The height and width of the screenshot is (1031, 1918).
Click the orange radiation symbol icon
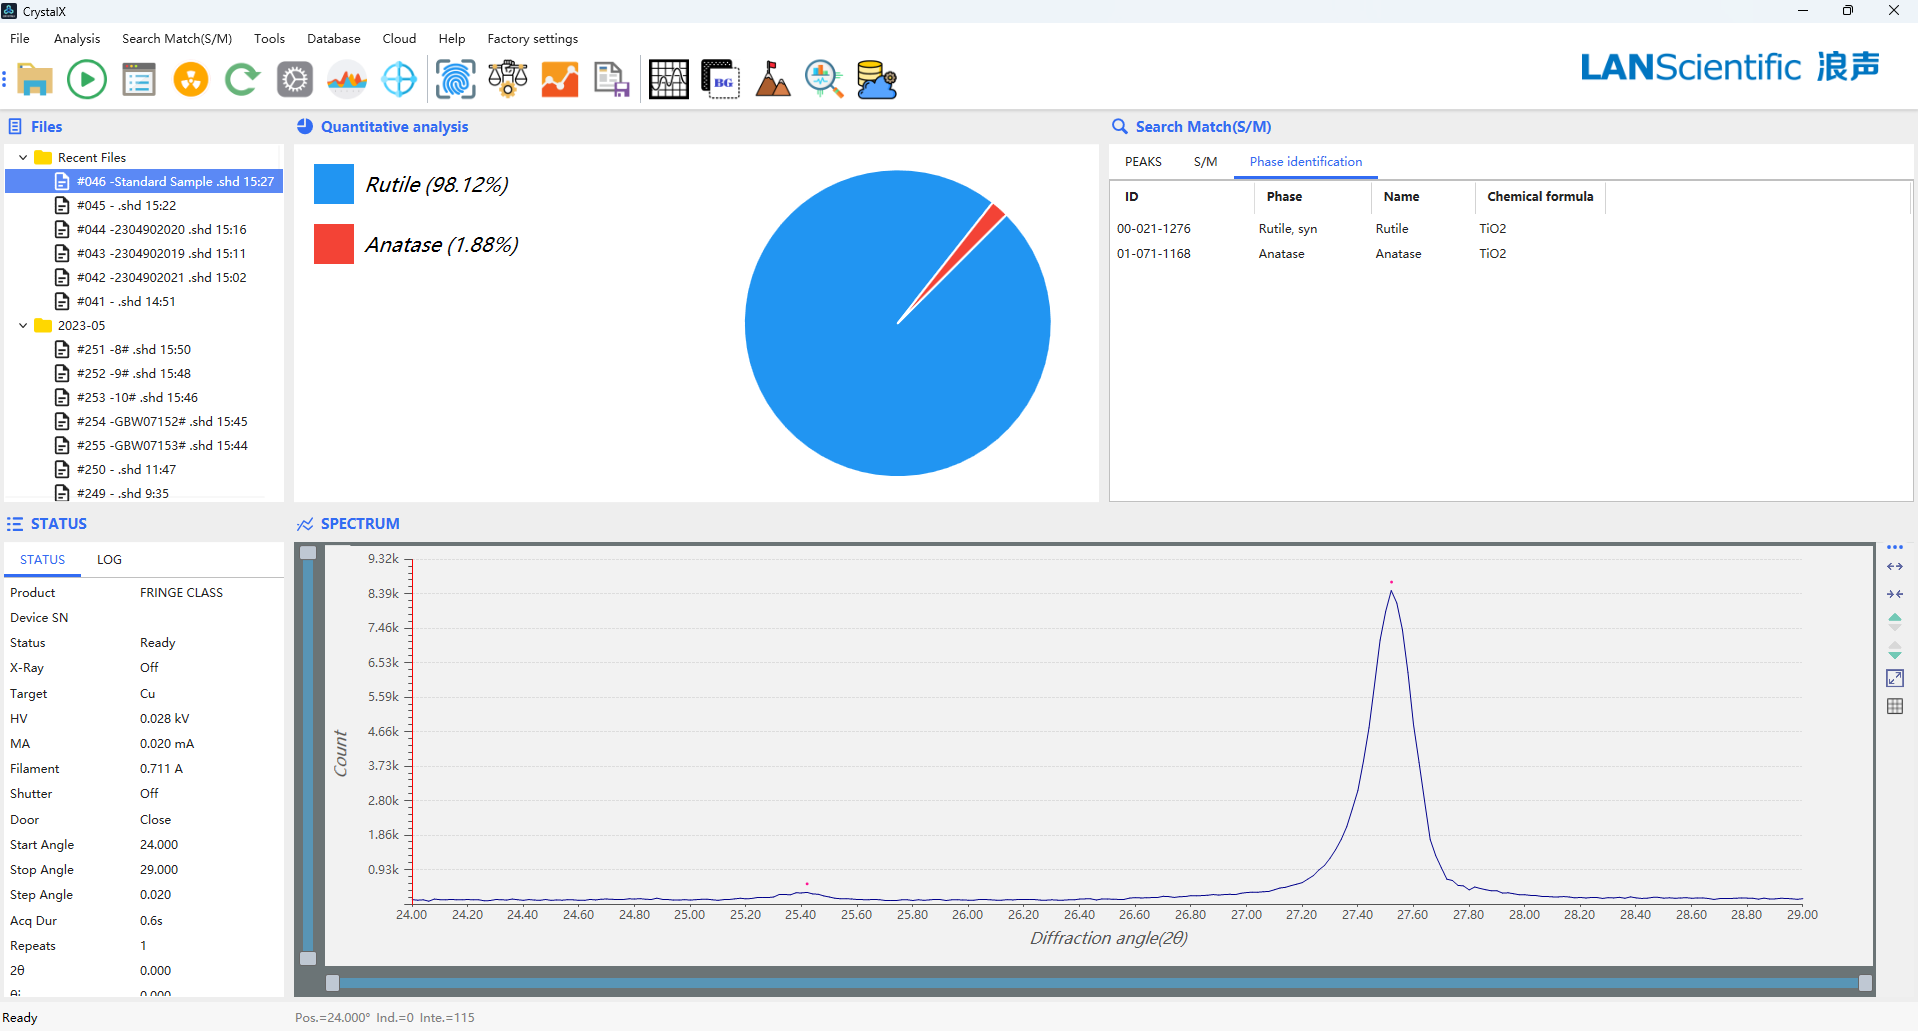[190, 79]
